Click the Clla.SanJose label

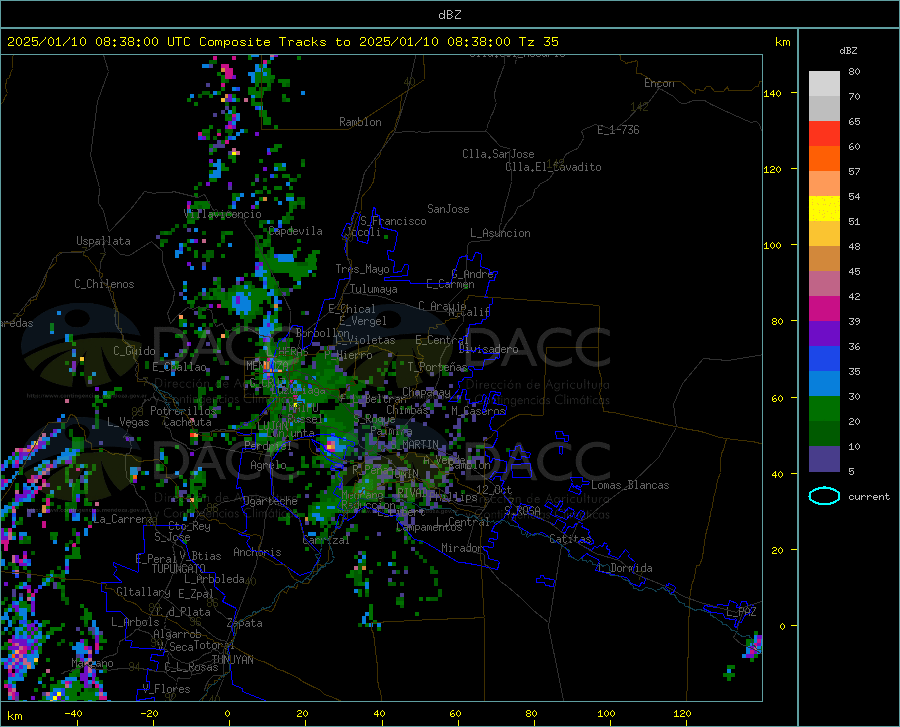point(498,154)
